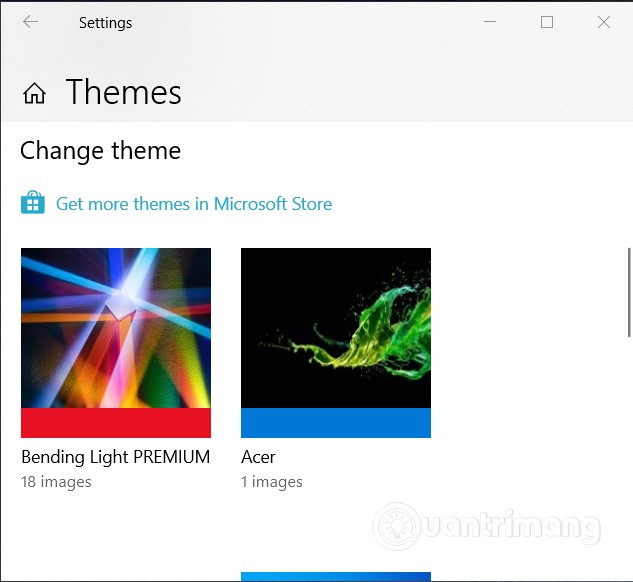Image resolution: width=633 pixels, height=582 pixels.
Task: Go back using the back arrow
Action: point(30,22)
